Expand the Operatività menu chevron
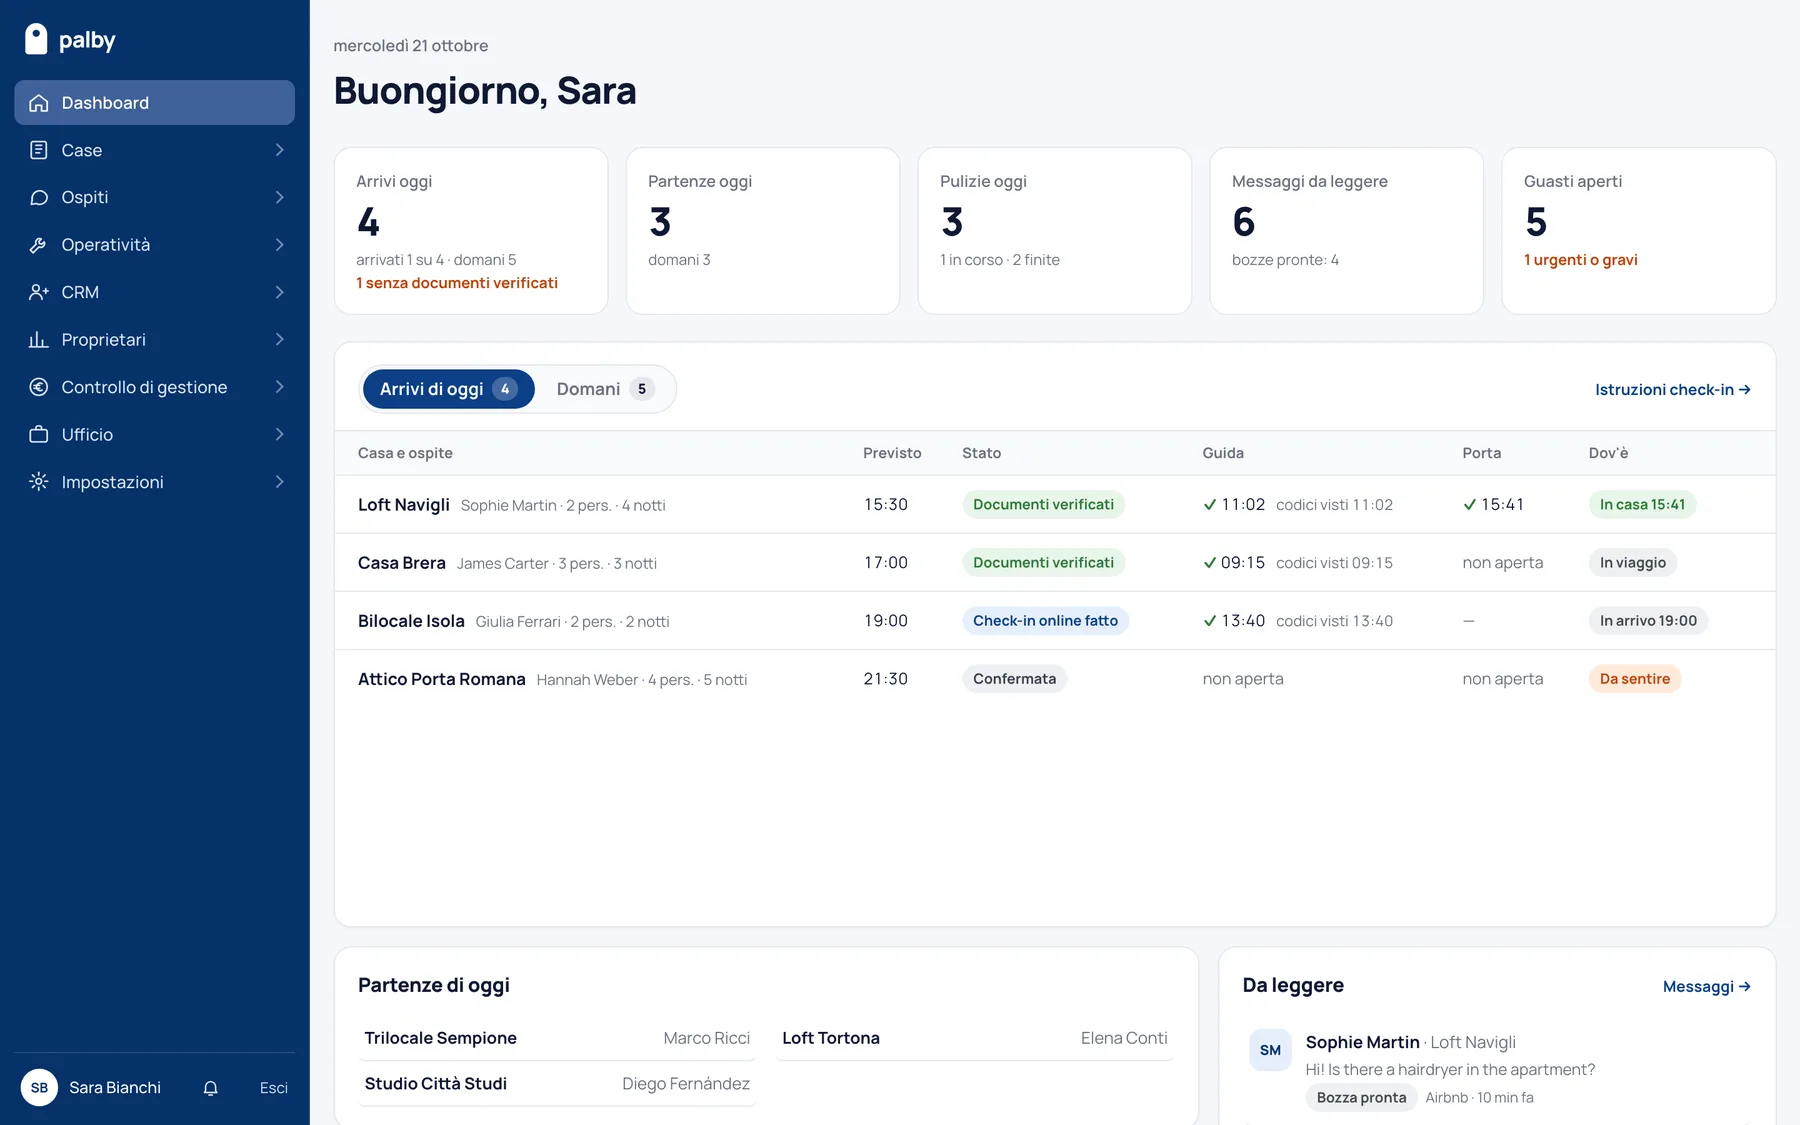Screen dimensions: 1800x1125 [279, 245]
